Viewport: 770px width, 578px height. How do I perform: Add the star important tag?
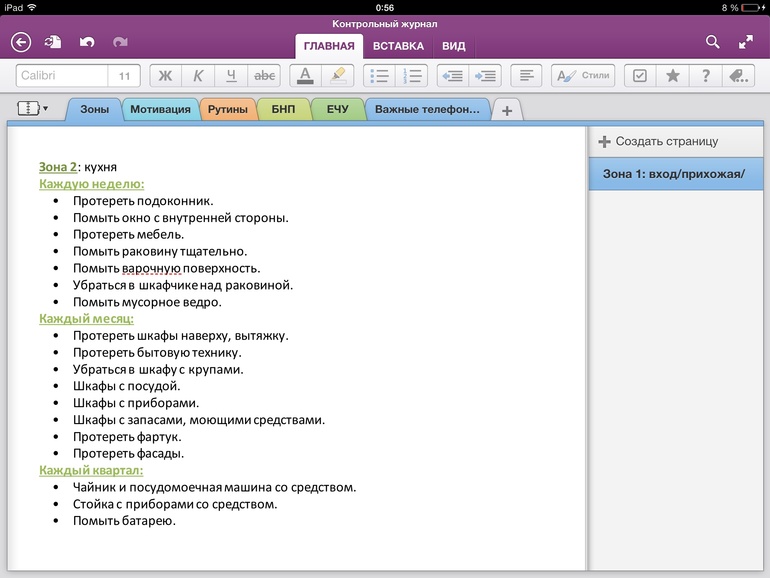(x=673, y=76)
